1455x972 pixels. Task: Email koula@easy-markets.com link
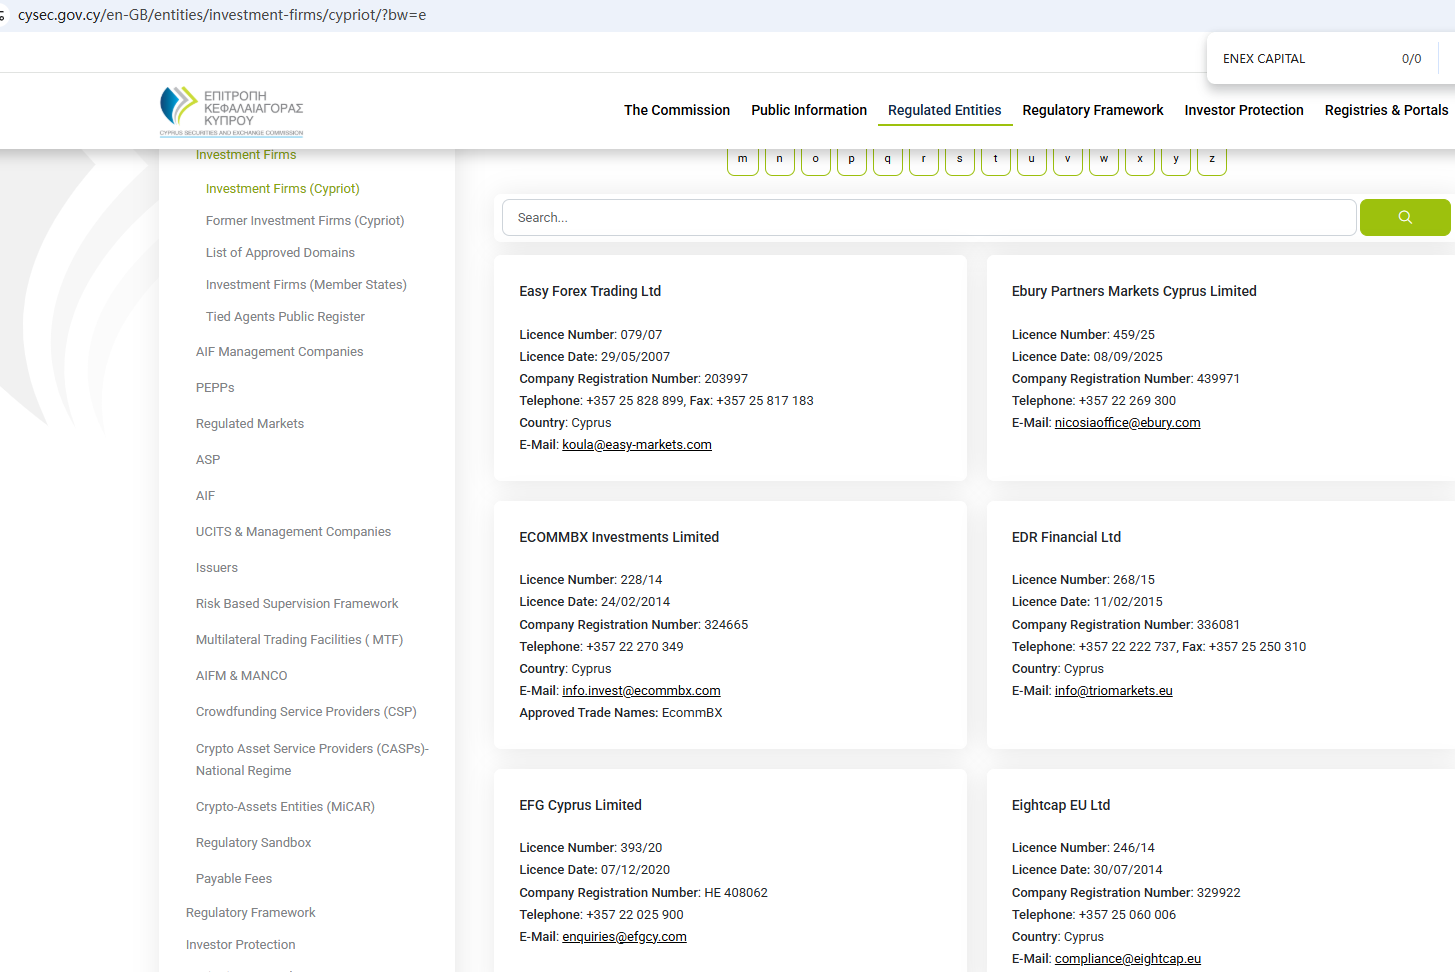(636, 445)
